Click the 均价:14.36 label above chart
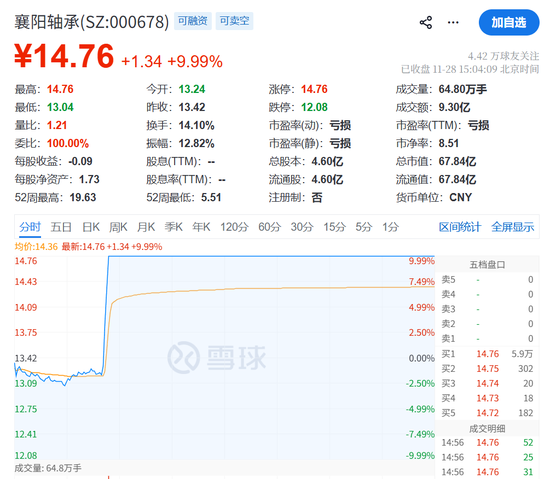This screenshot has height=479, width=550. pos(36,247)
